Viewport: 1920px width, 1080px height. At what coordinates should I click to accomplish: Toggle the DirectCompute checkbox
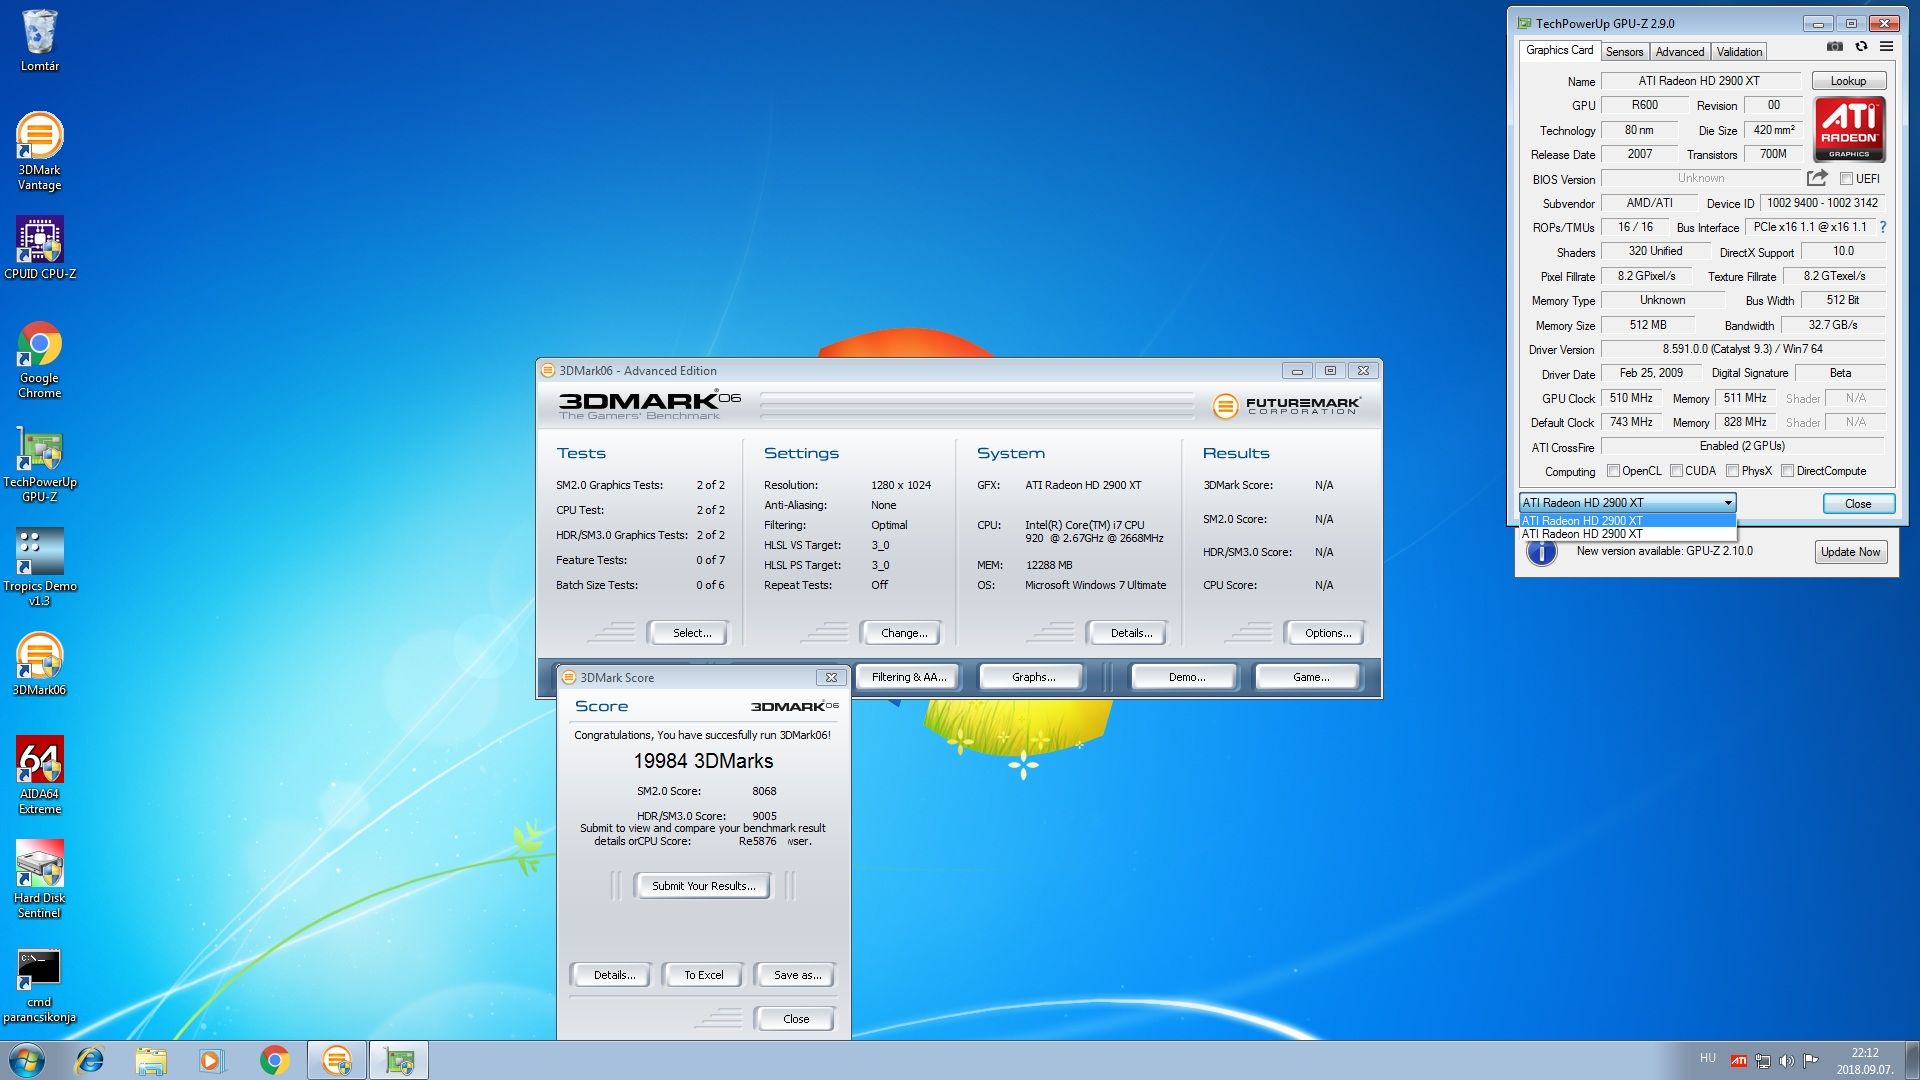[x=1787, y=471]
